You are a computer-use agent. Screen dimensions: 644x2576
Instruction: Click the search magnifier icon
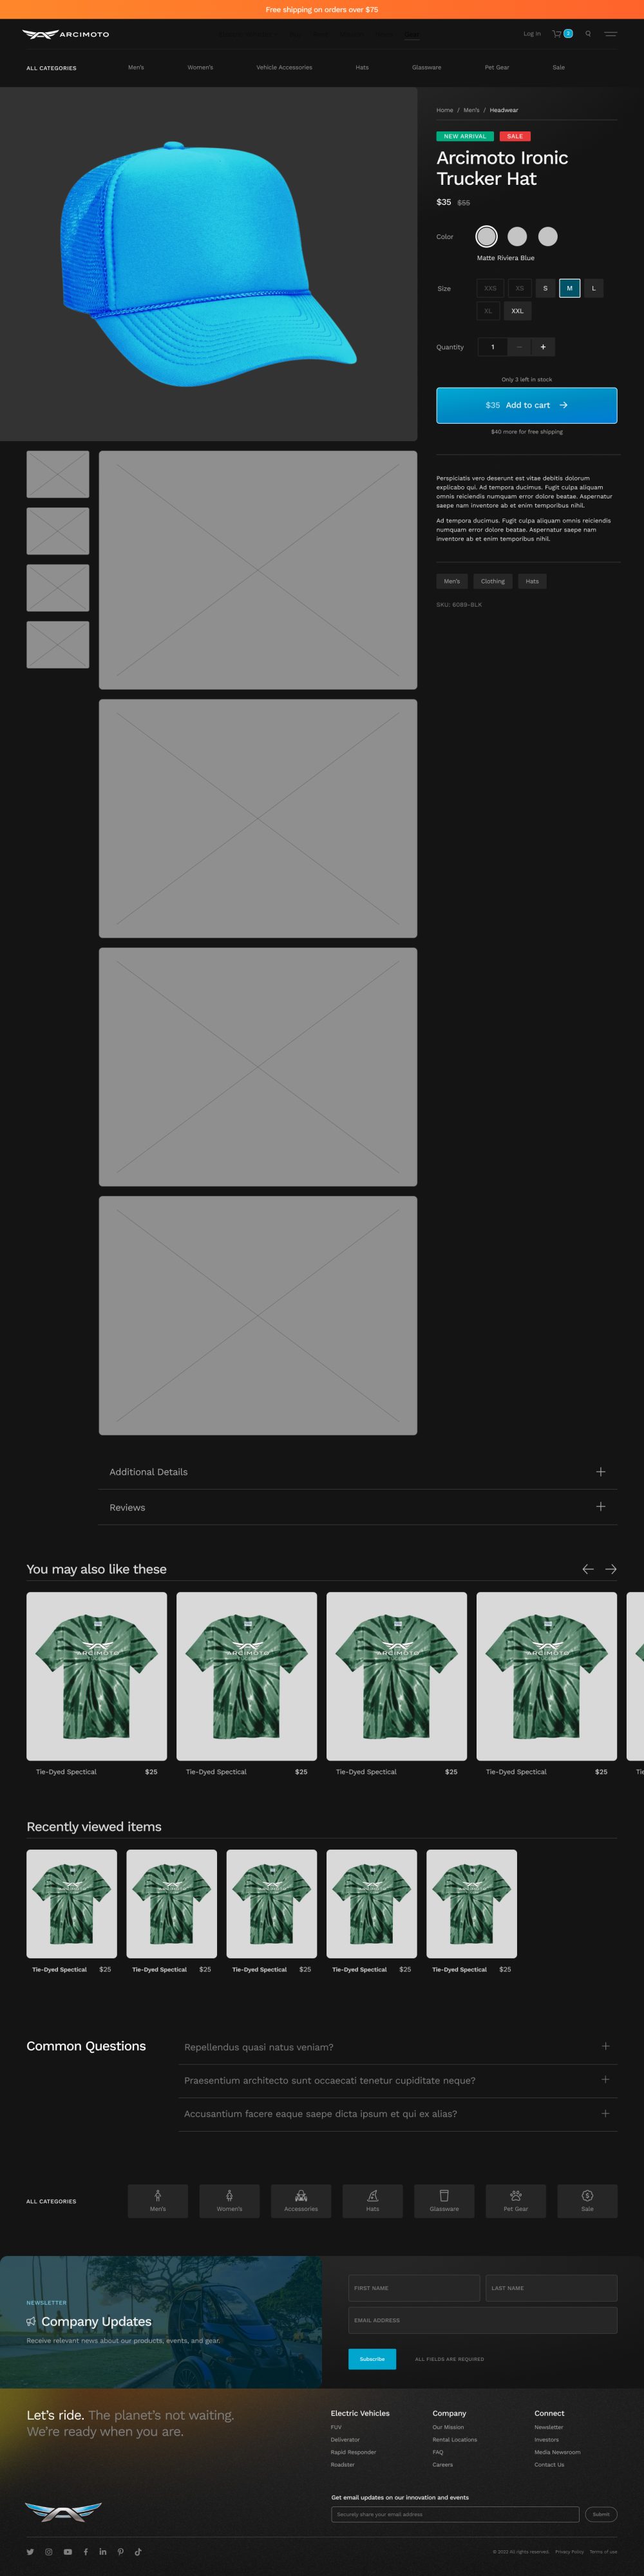pyautogui.click(x=588, y=34)
